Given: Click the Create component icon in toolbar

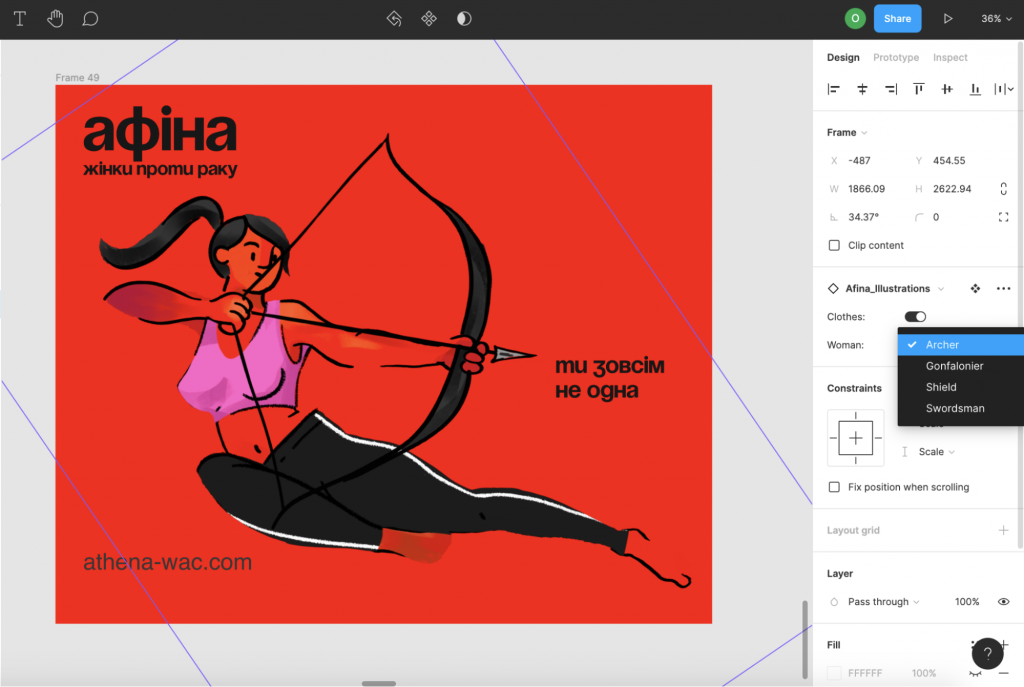Looking at the screenshot, I should (x=429, y=19).
